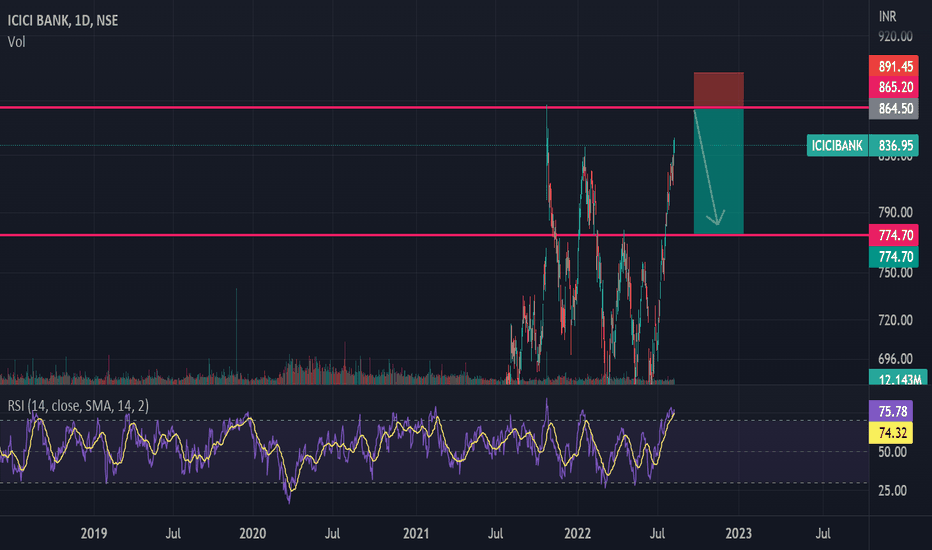Click the 2021 time axis label
Screen dimensions: 932x550
click(x=415, y=533)
